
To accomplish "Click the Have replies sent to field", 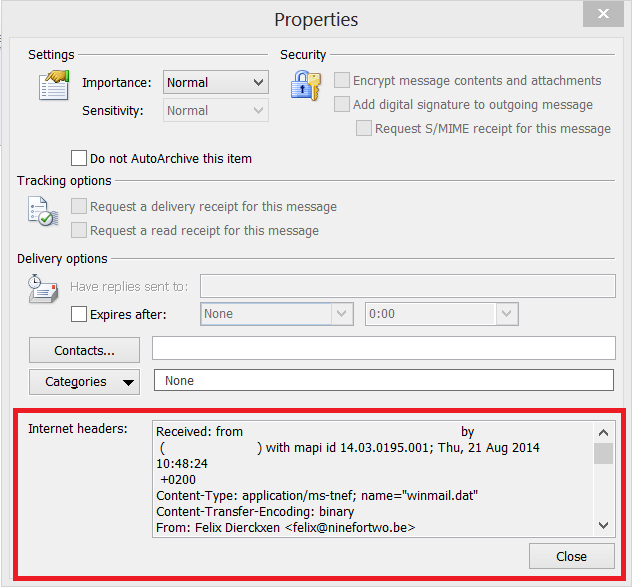I will coord(408,286).
